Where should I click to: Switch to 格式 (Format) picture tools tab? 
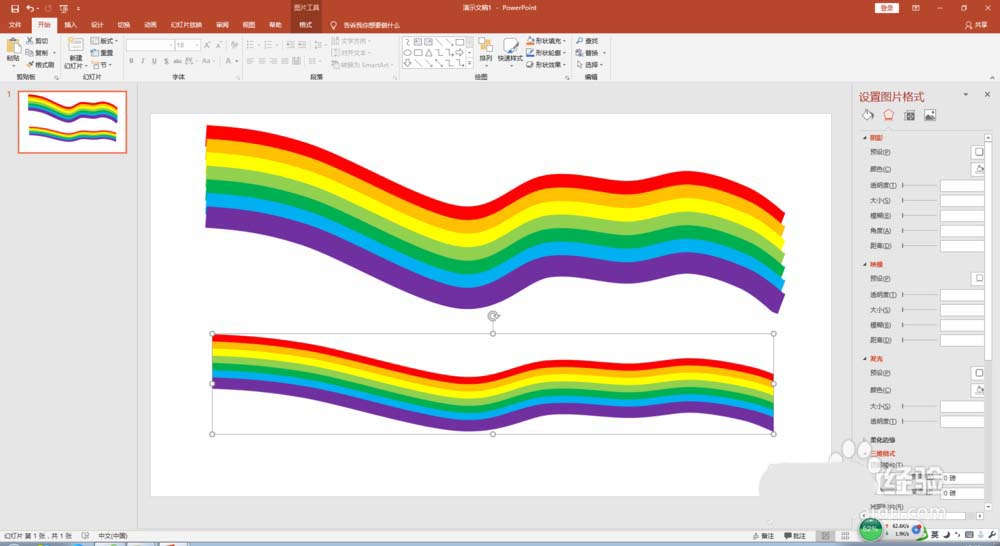pos(306,24)
